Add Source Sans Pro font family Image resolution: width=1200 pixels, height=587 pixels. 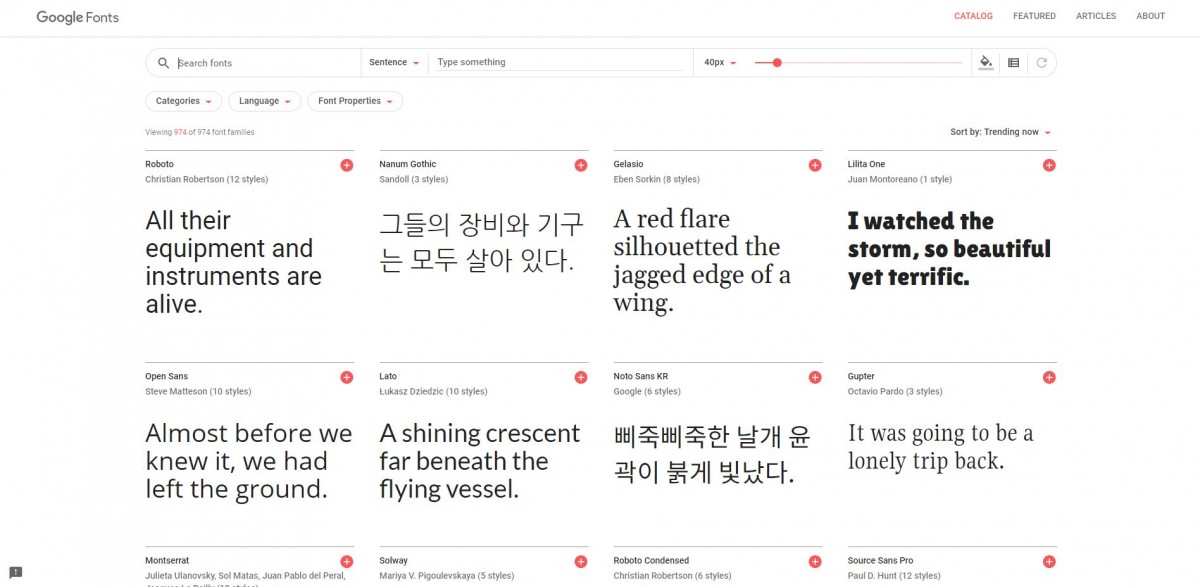[x=1049, y=562]
